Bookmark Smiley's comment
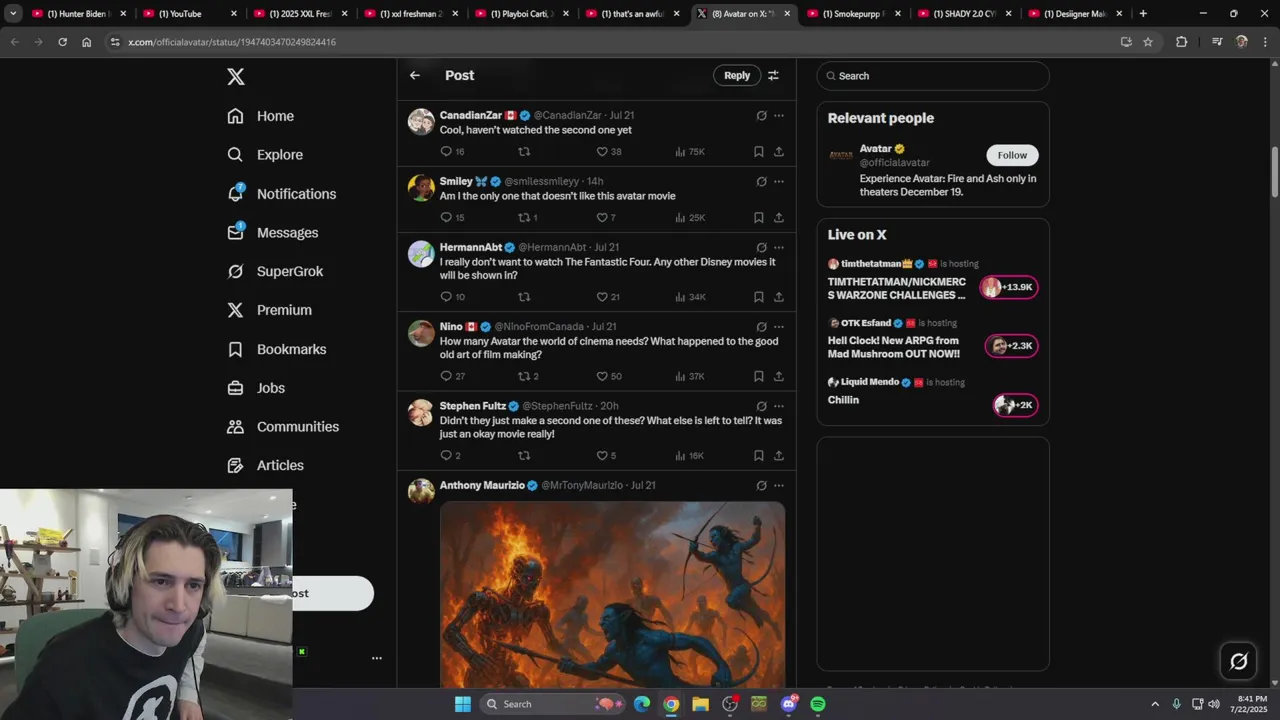 coord(759,218)
